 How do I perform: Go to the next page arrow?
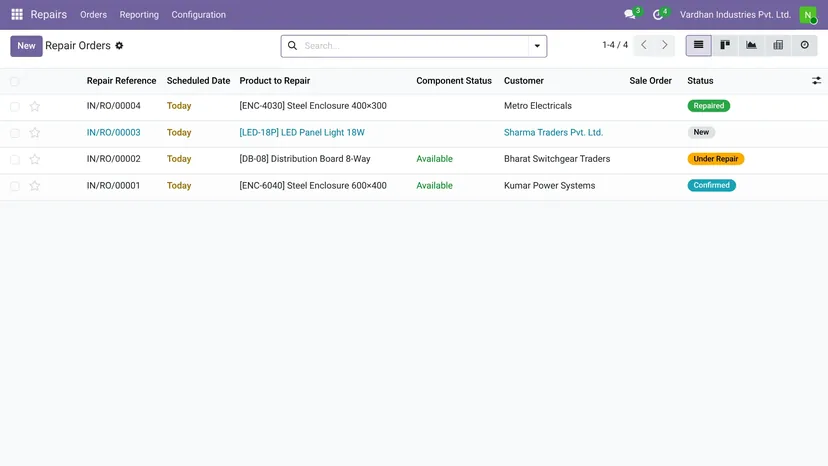pos(664,45)
